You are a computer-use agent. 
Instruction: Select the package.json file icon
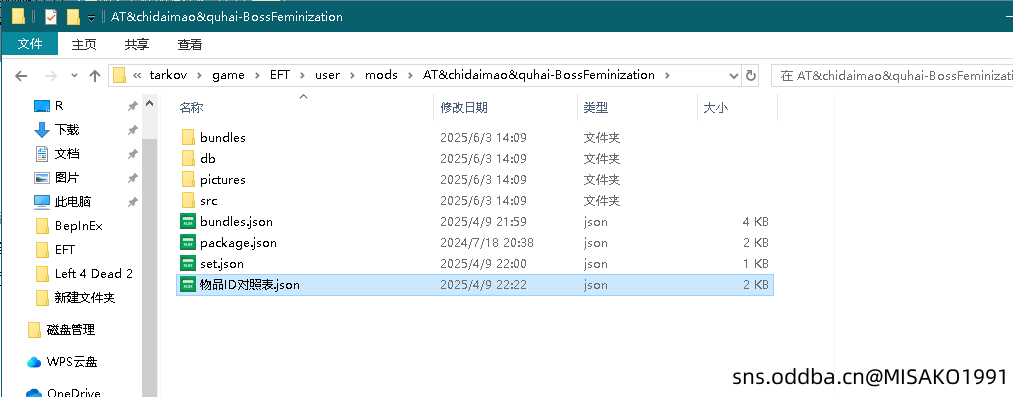[188, 243]
